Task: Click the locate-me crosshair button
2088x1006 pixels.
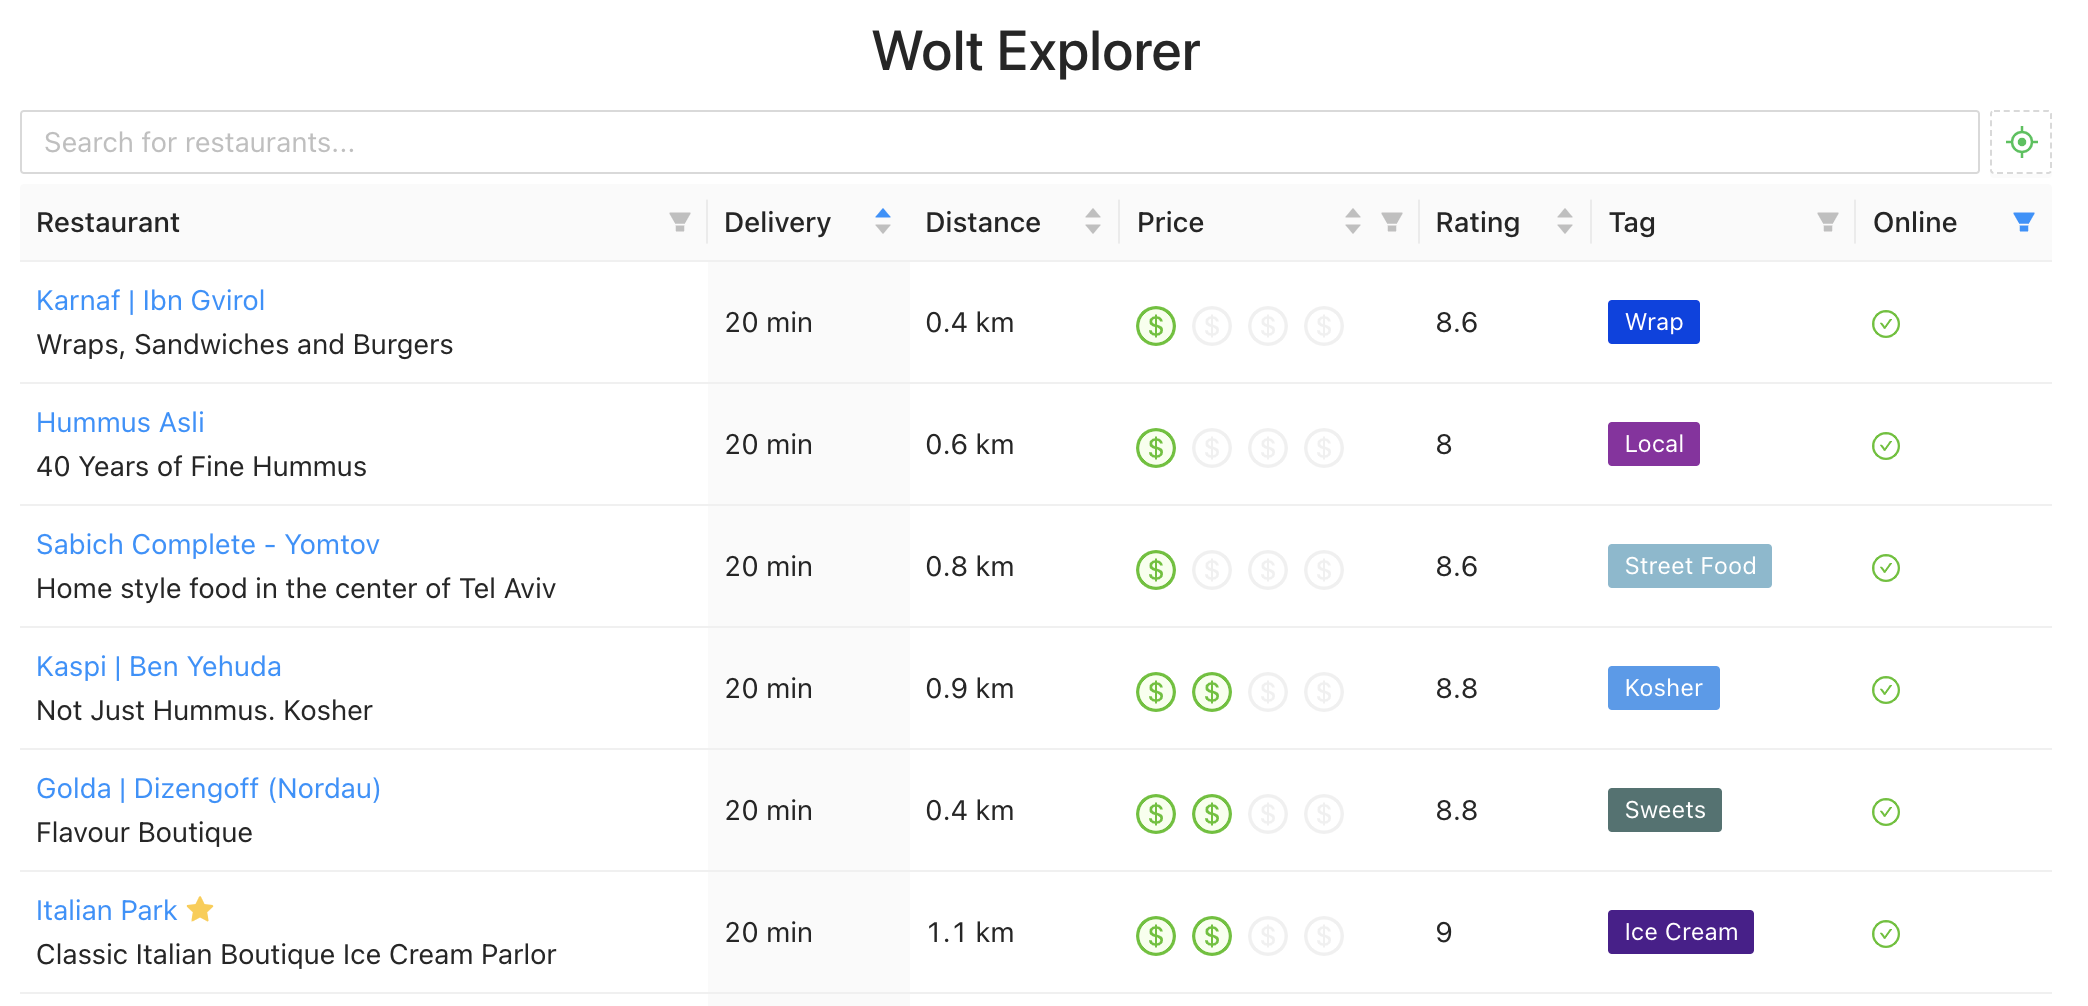Action: click(x=2021, y=142)
